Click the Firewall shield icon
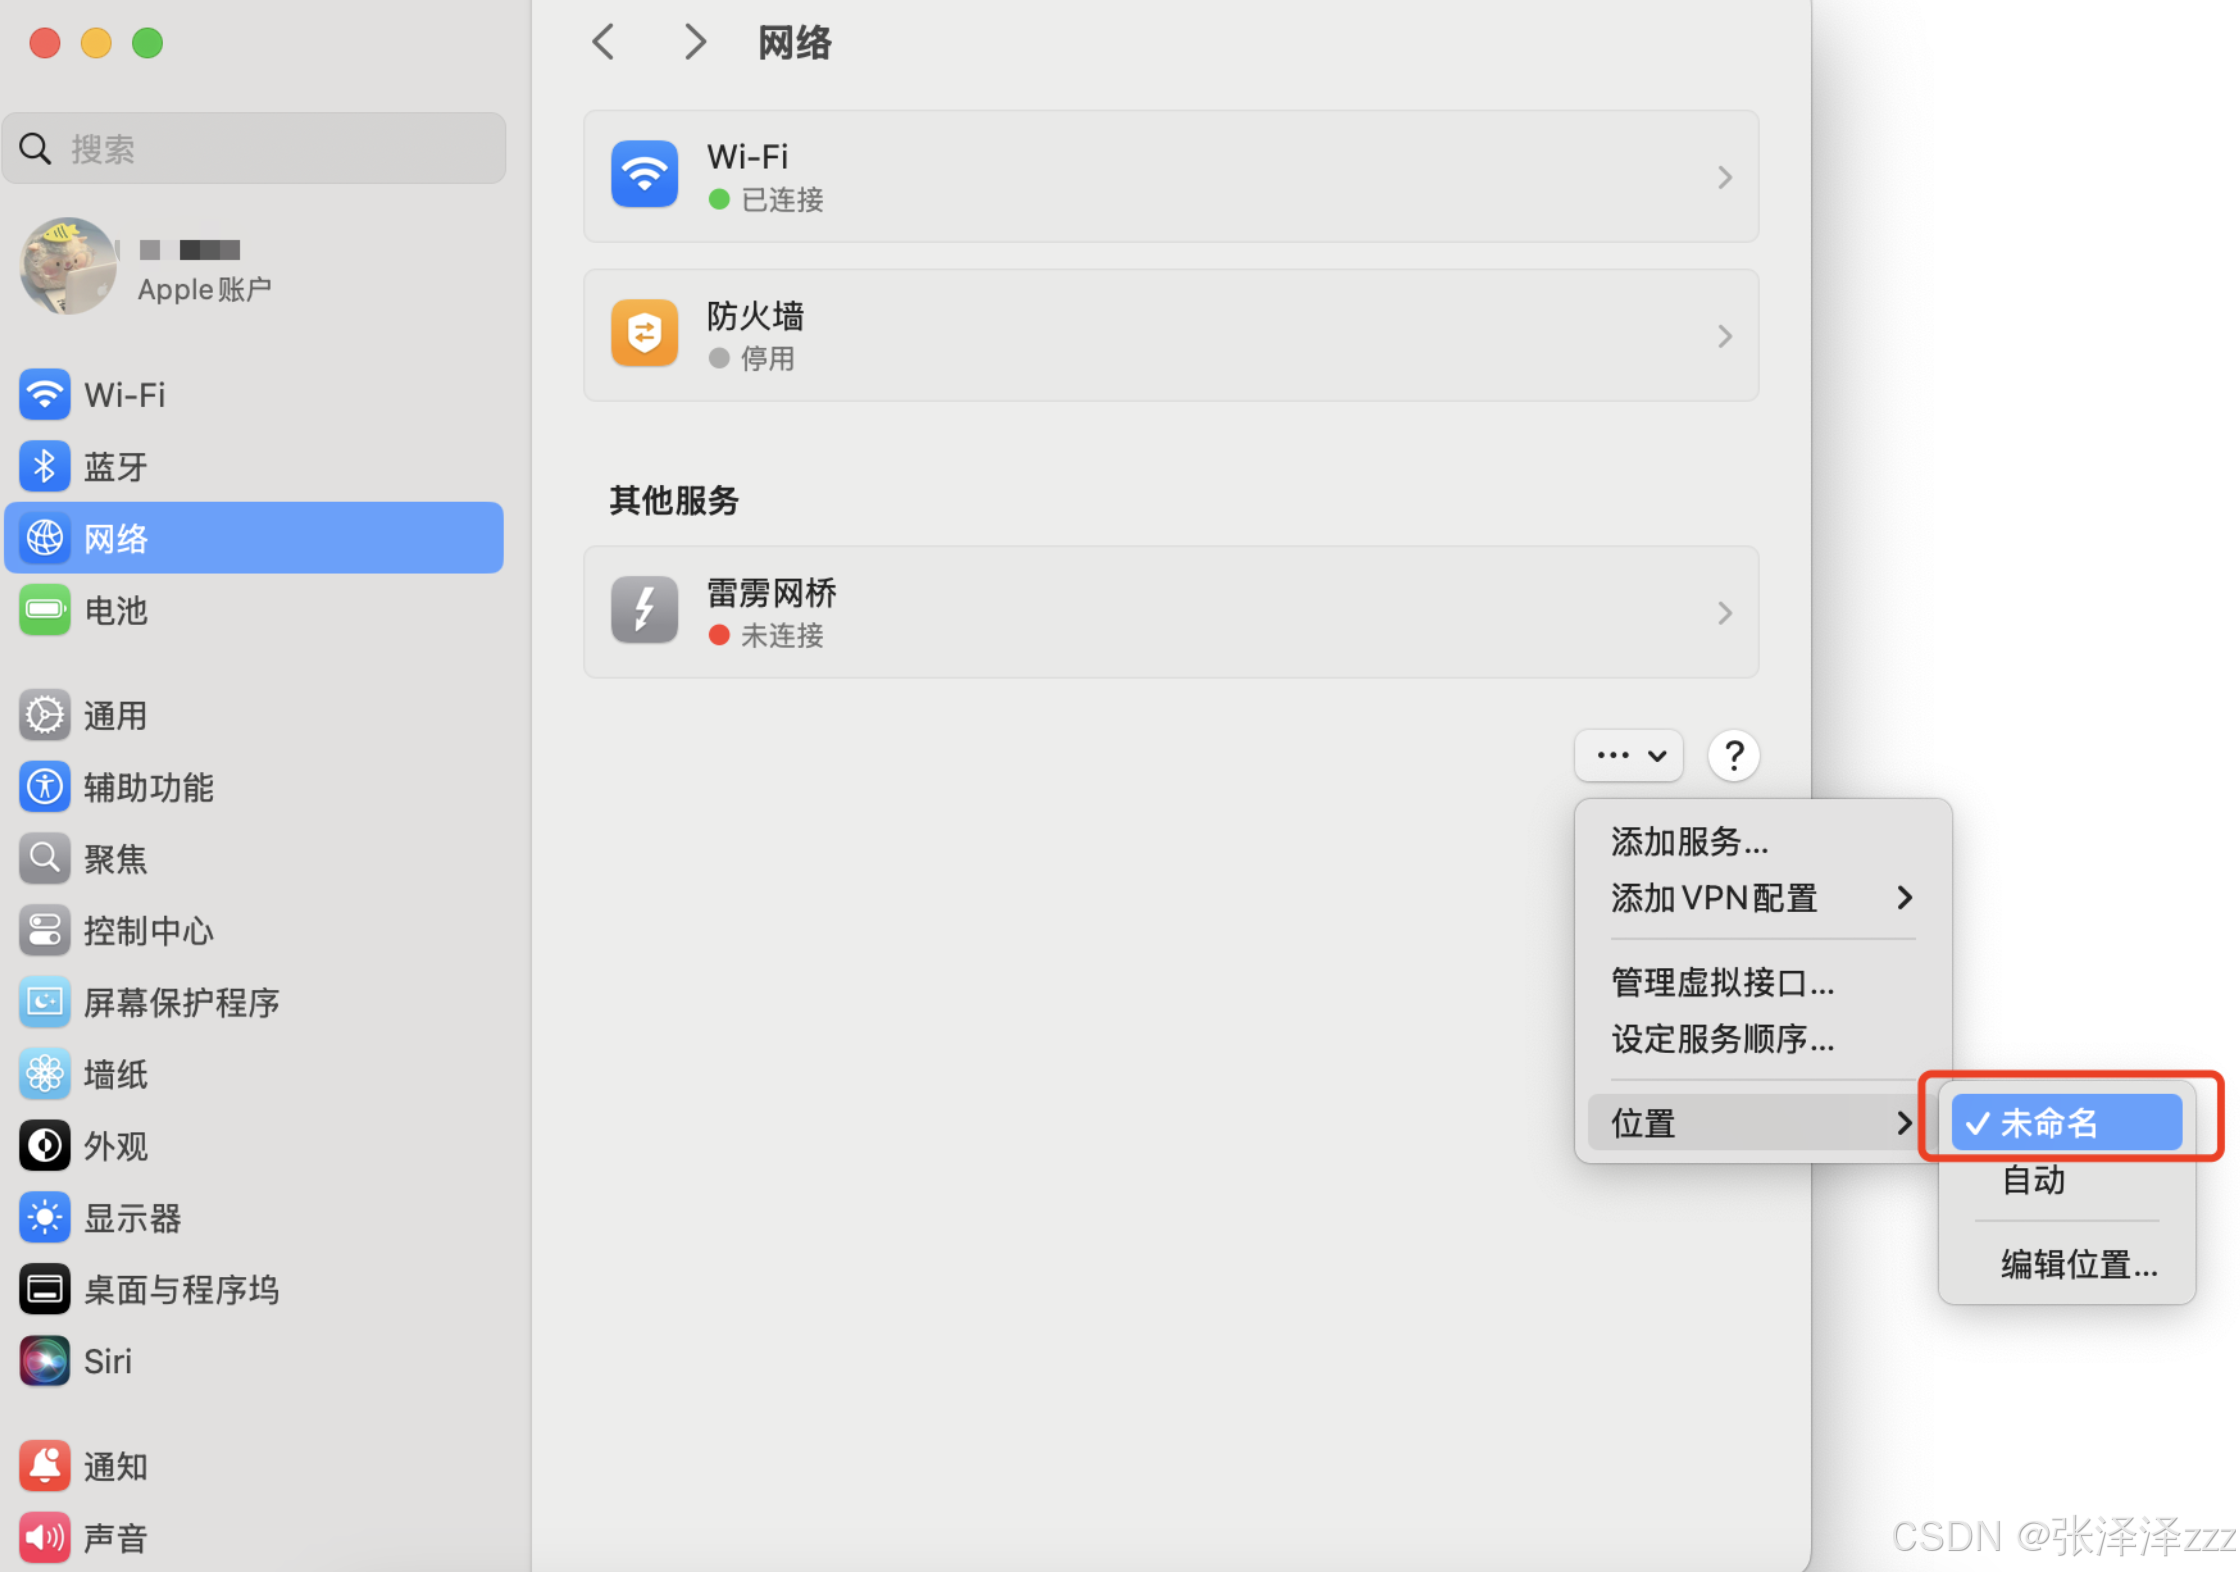 click(644, 334)
